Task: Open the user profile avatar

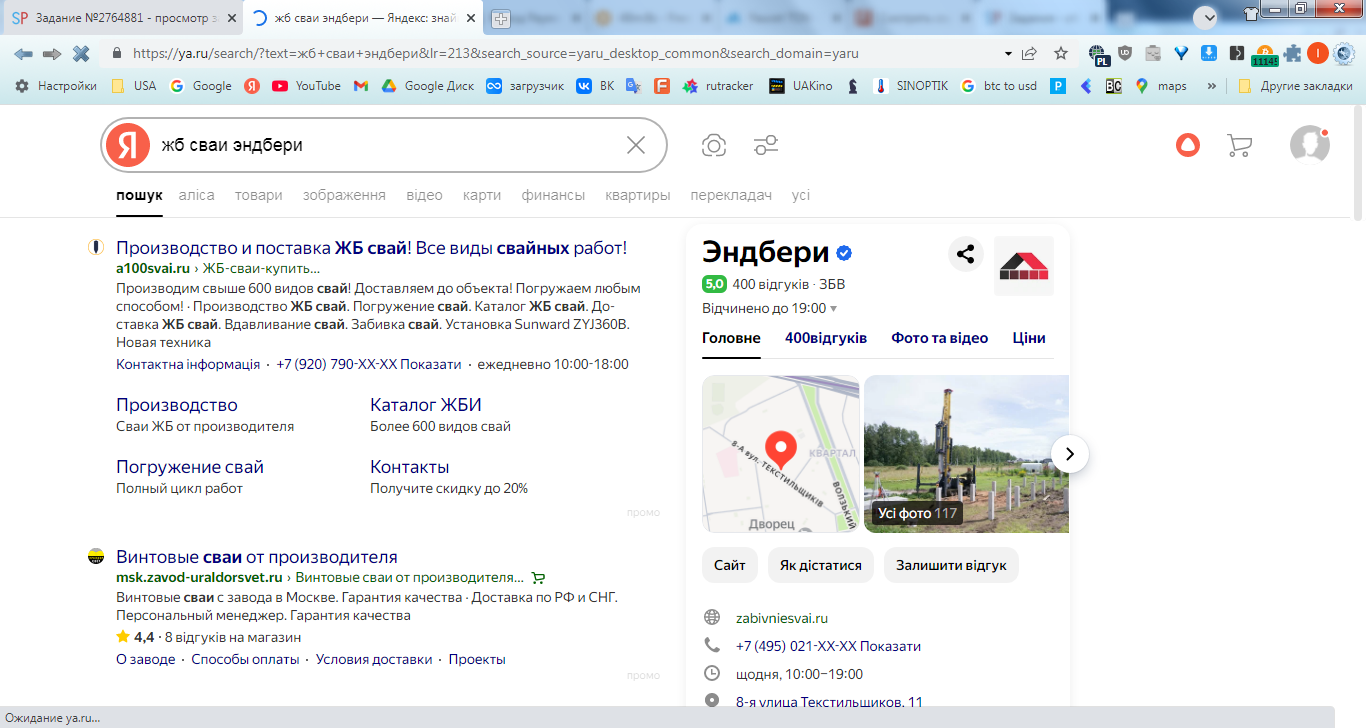Action: click(1309, 145)
